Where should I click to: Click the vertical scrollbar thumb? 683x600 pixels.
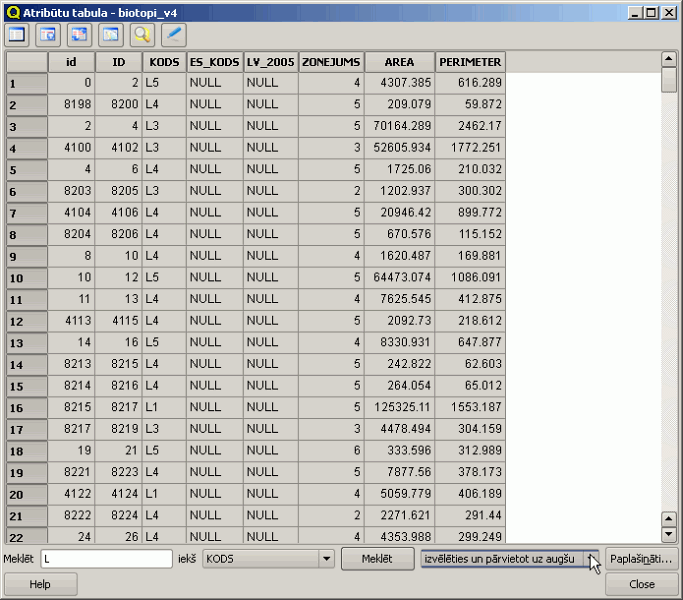click(x=668, y=79)
